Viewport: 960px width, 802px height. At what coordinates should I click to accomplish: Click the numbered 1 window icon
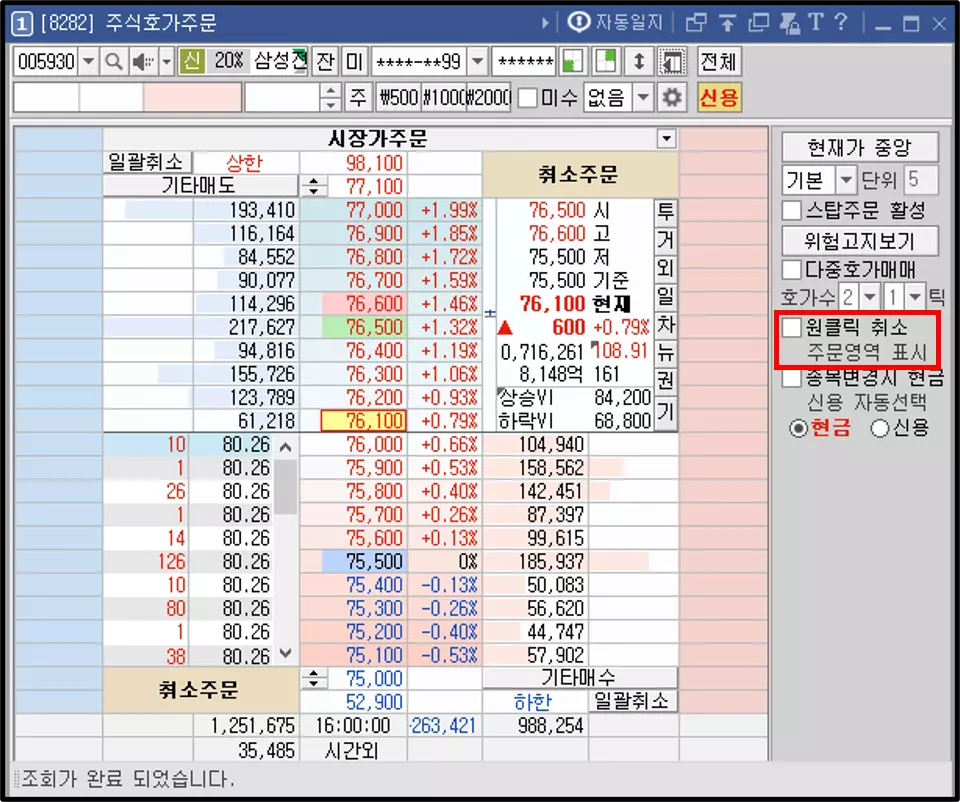click(x=22, y=24)
